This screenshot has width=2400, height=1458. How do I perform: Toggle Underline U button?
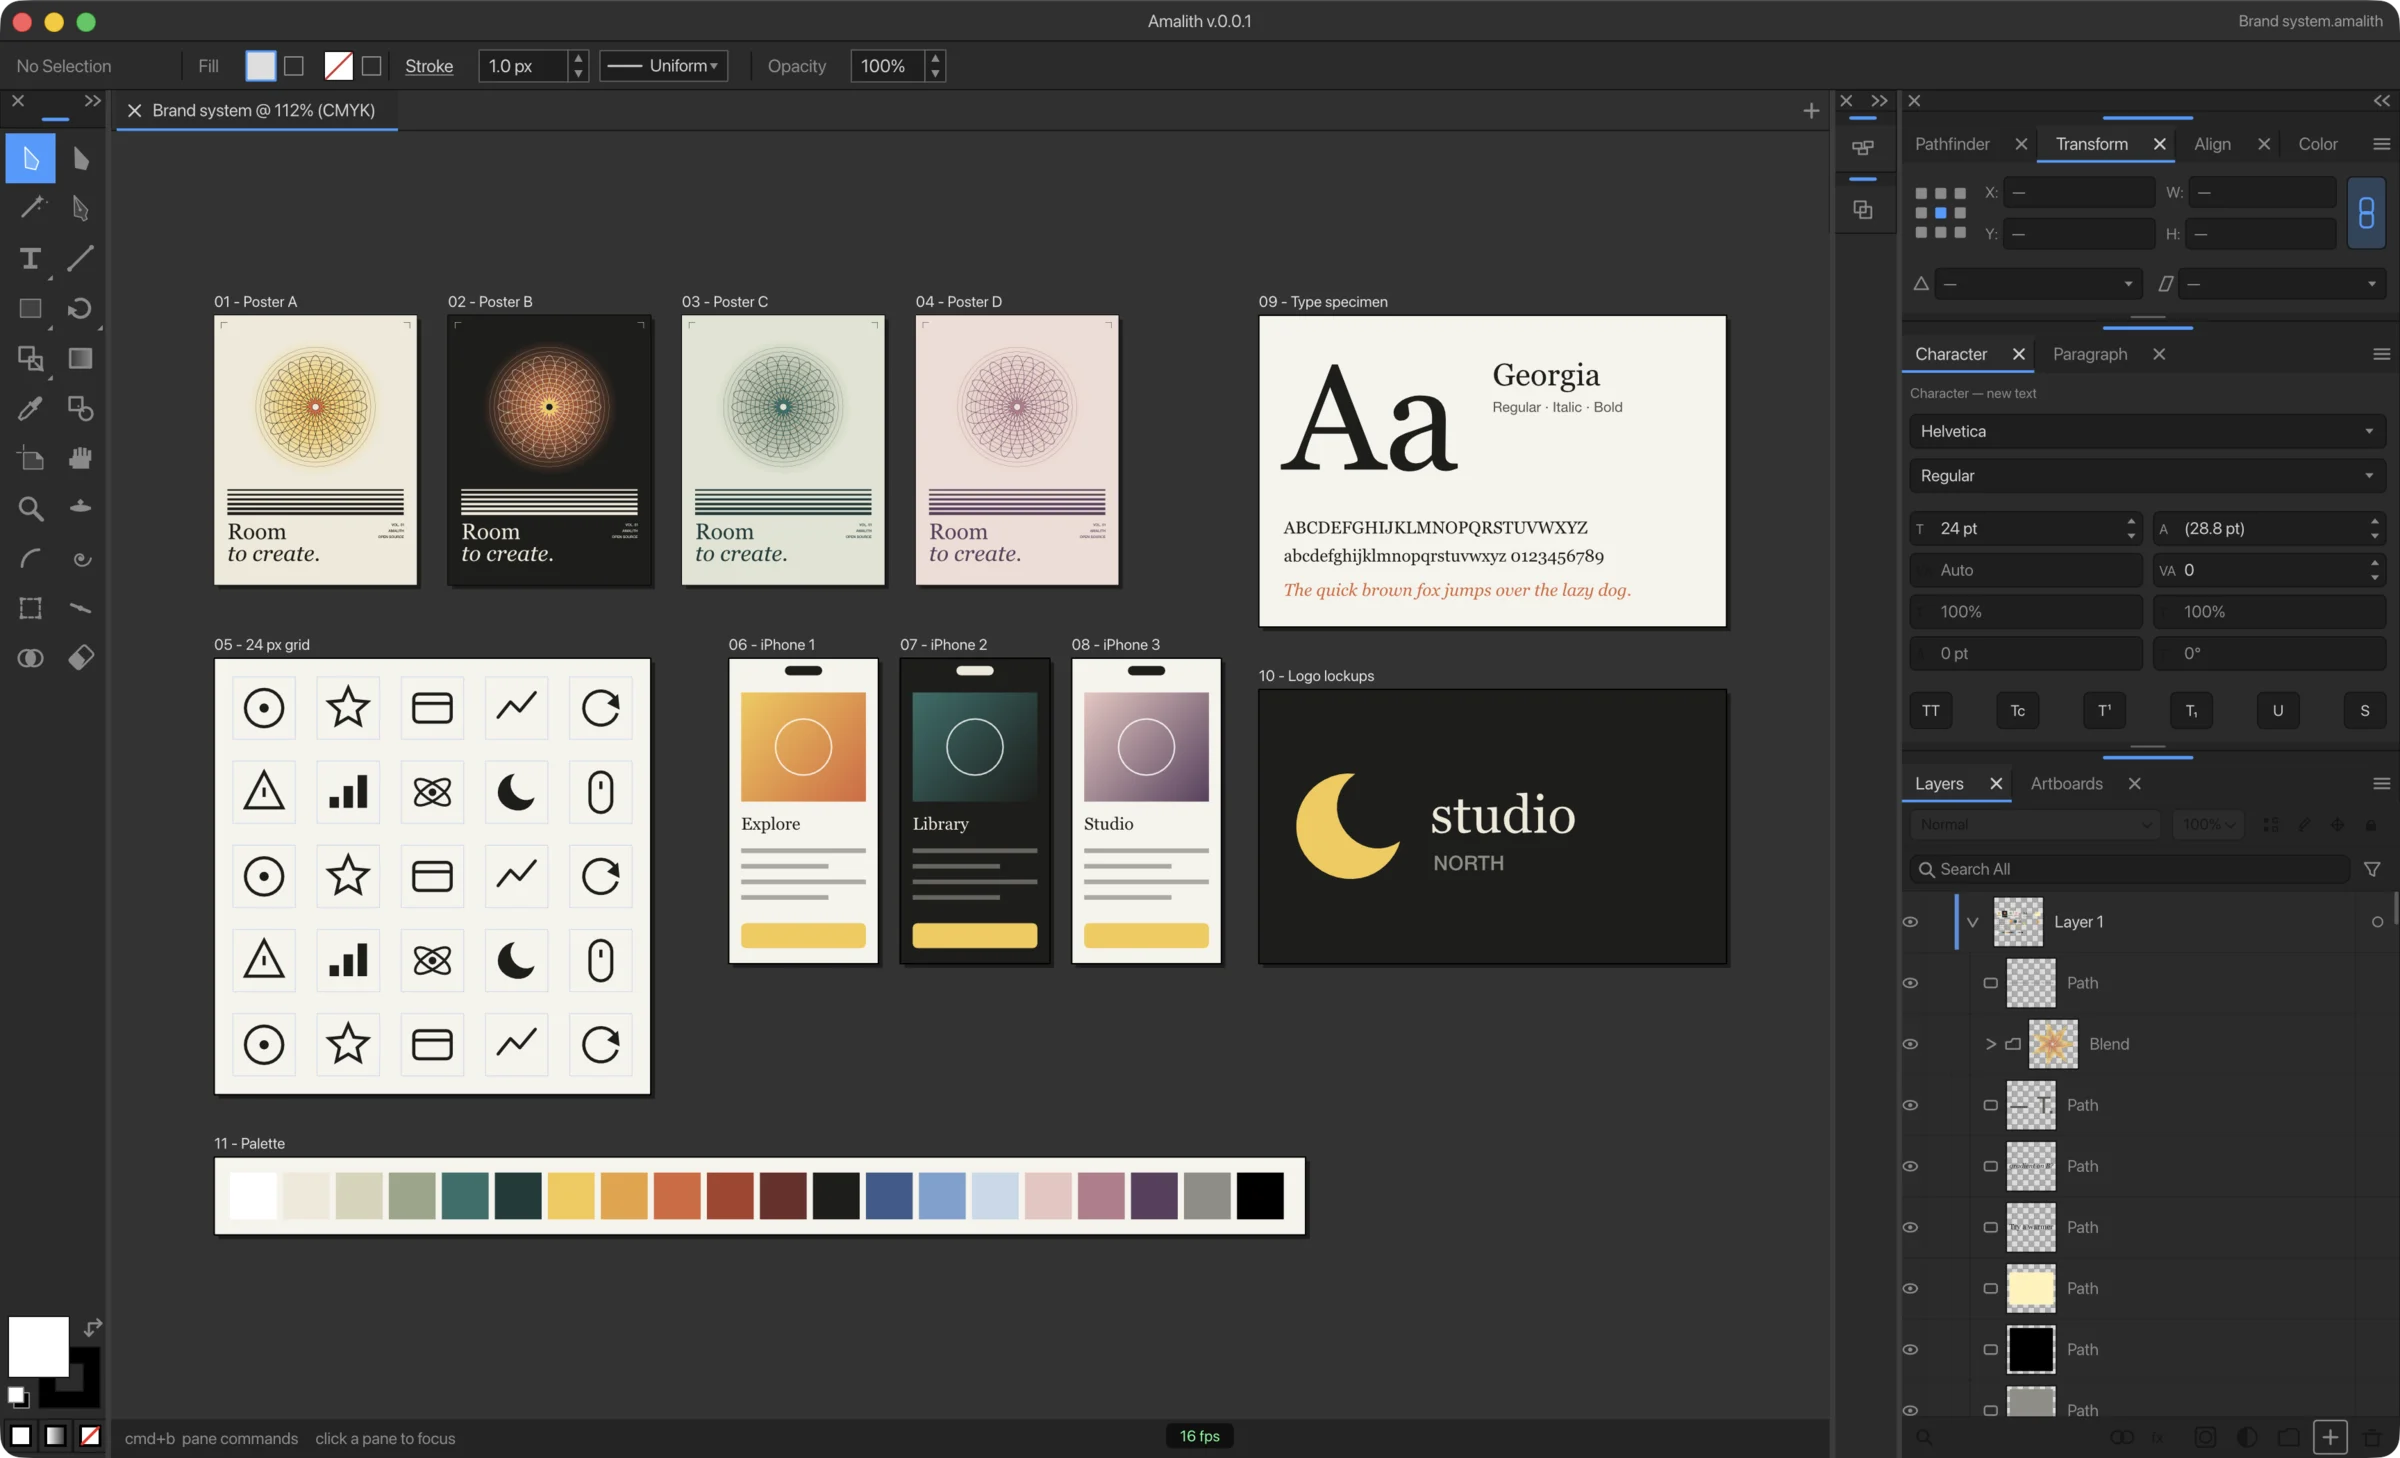[x=2278, y=711]
